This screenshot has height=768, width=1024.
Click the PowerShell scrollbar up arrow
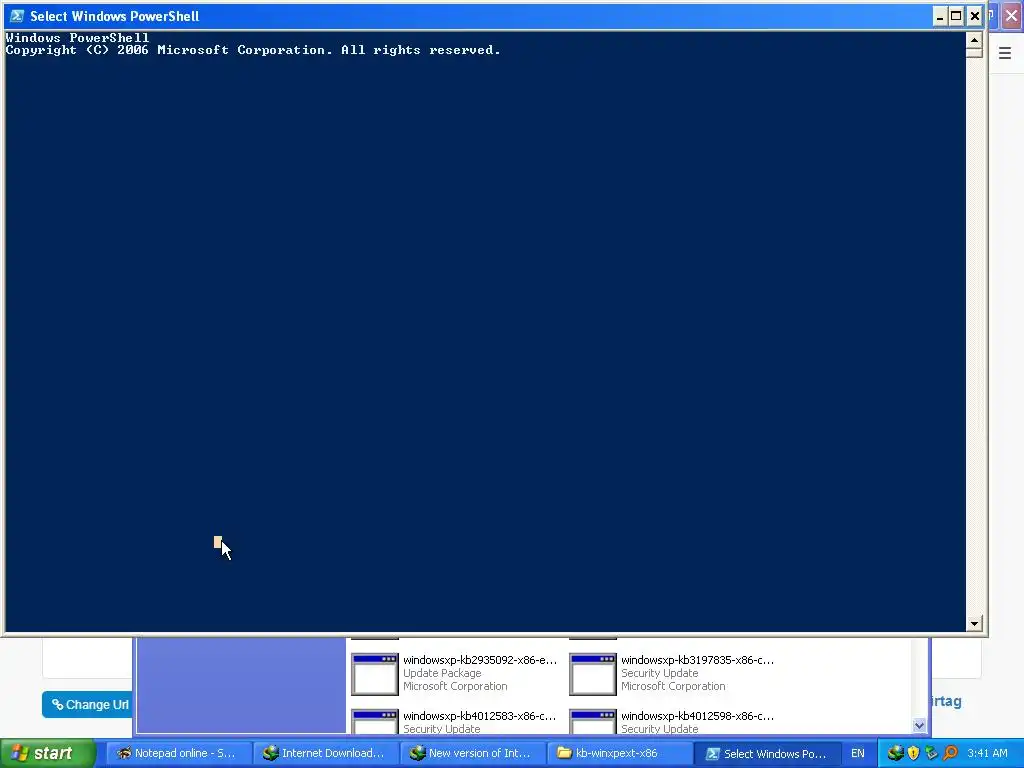[974, 40]
